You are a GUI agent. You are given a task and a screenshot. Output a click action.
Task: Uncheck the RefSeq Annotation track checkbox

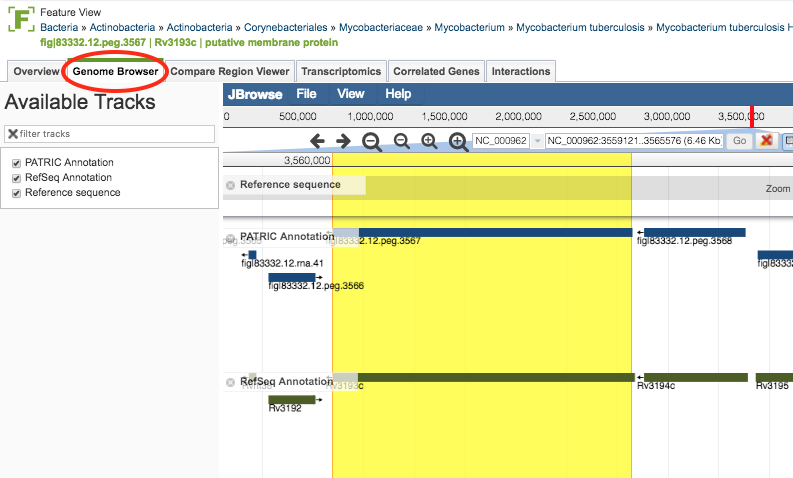[16, 178]
